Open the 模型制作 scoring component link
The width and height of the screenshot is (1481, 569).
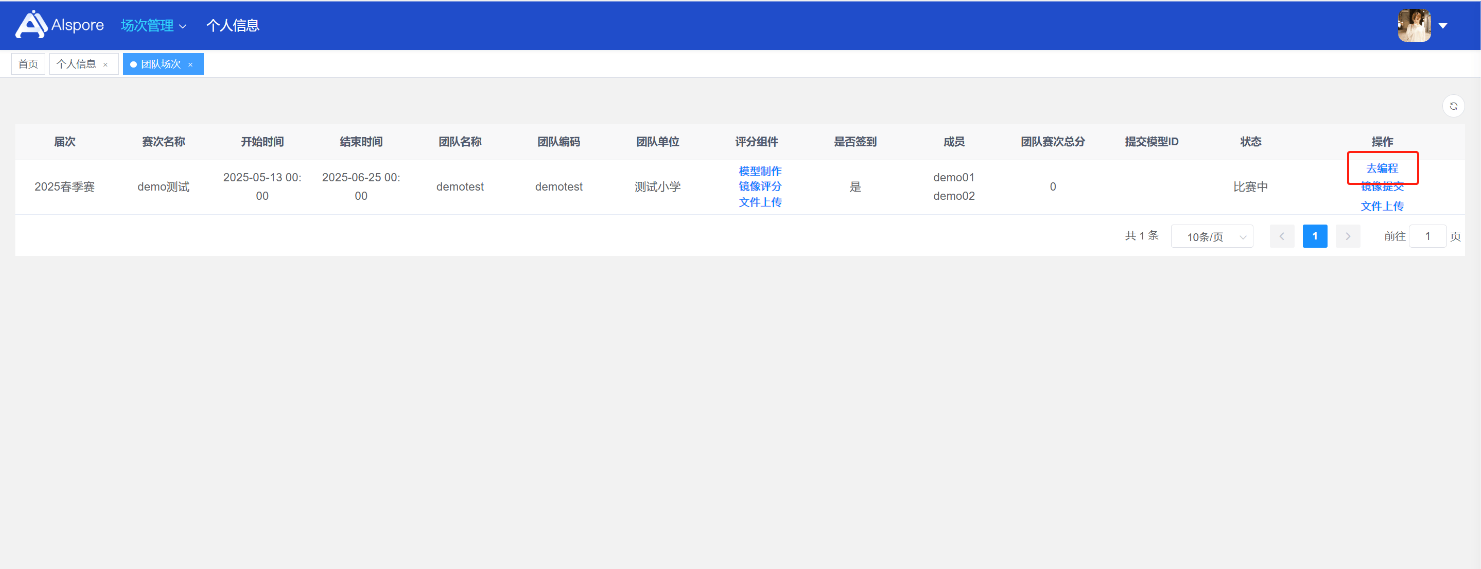coord(760,171)
